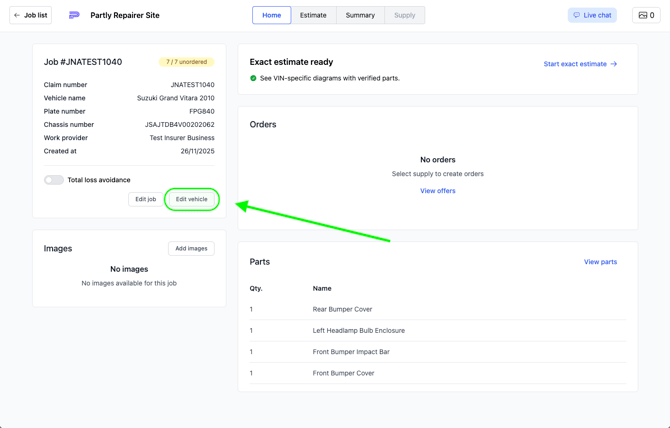Click the green verified checkmark icon
The image size is (670, 428).
(x=253, y=78)
